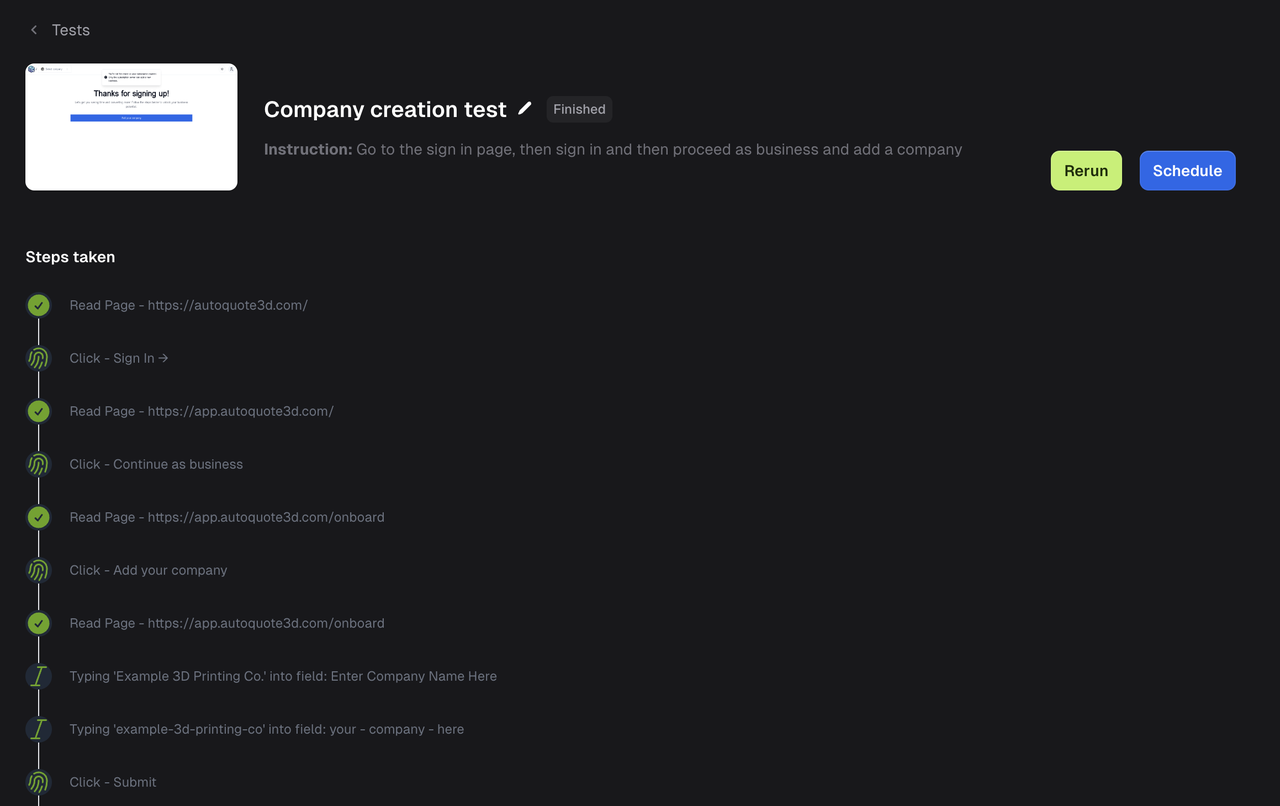Click the Finished status badge

(x=579, y=109)
